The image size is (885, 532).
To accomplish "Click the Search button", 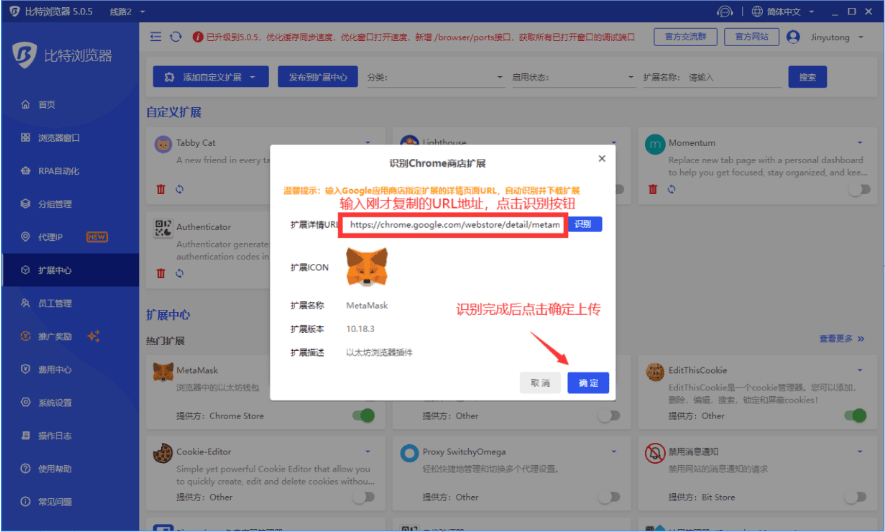I will (x=808, y=77).
